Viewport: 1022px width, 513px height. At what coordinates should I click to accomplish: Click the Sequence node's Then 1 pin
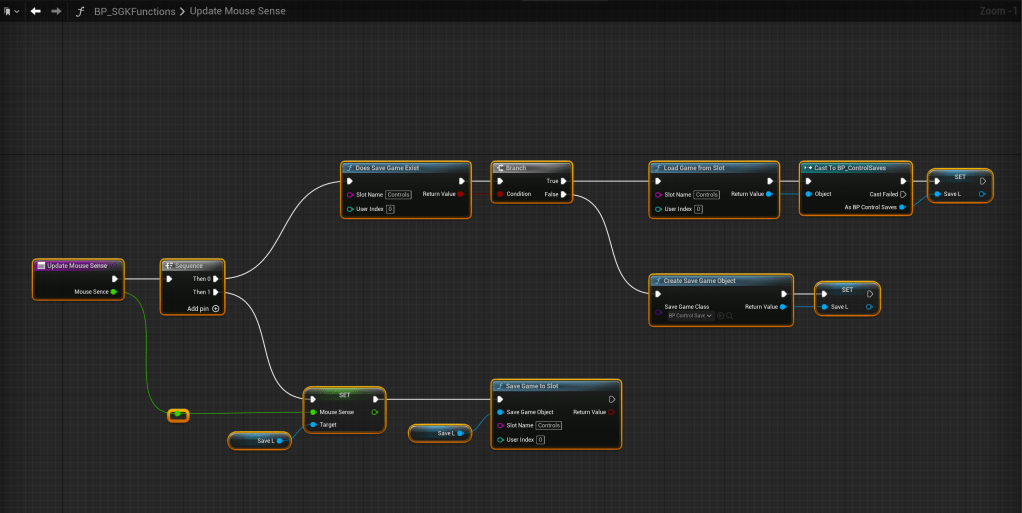coord(215,292)
